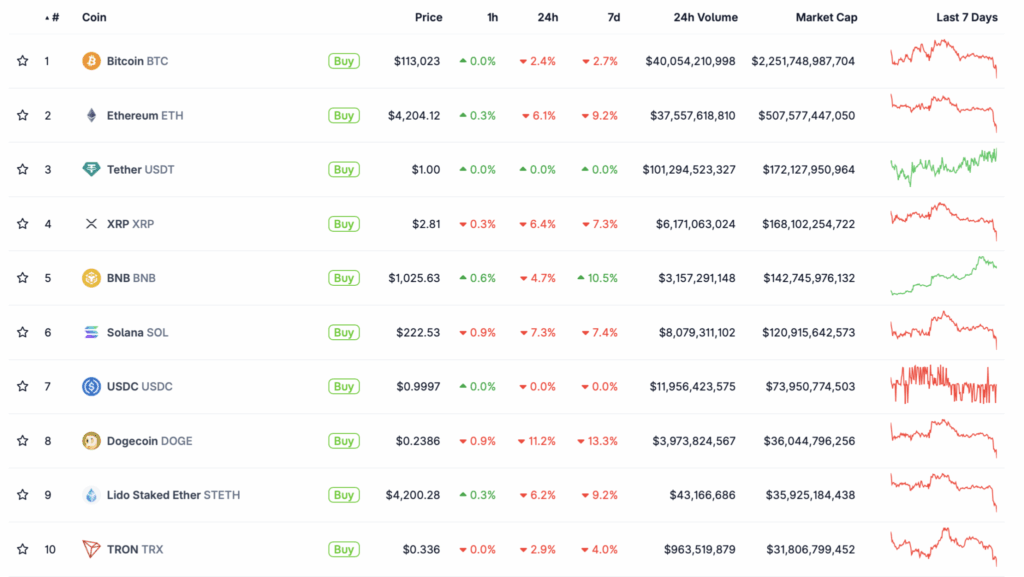Sort coins by 24h Volume header
The width and height of the screenshot is (1024, 577).
(x=705, y=17)
